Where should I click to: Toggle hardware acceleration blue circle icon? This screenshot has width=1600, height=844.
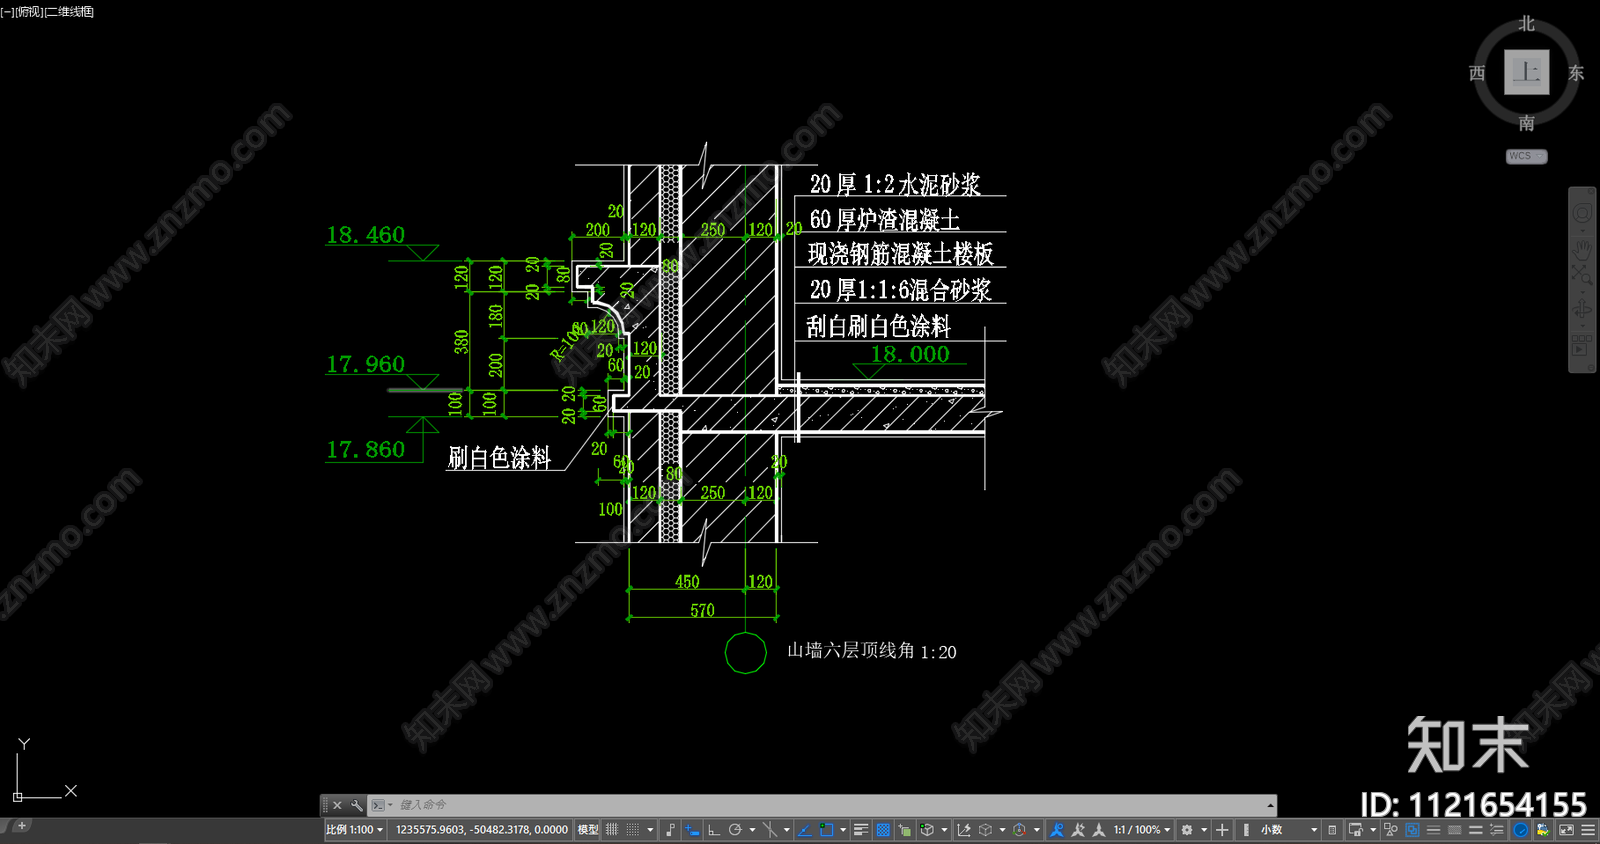[x=1520, y=830]
